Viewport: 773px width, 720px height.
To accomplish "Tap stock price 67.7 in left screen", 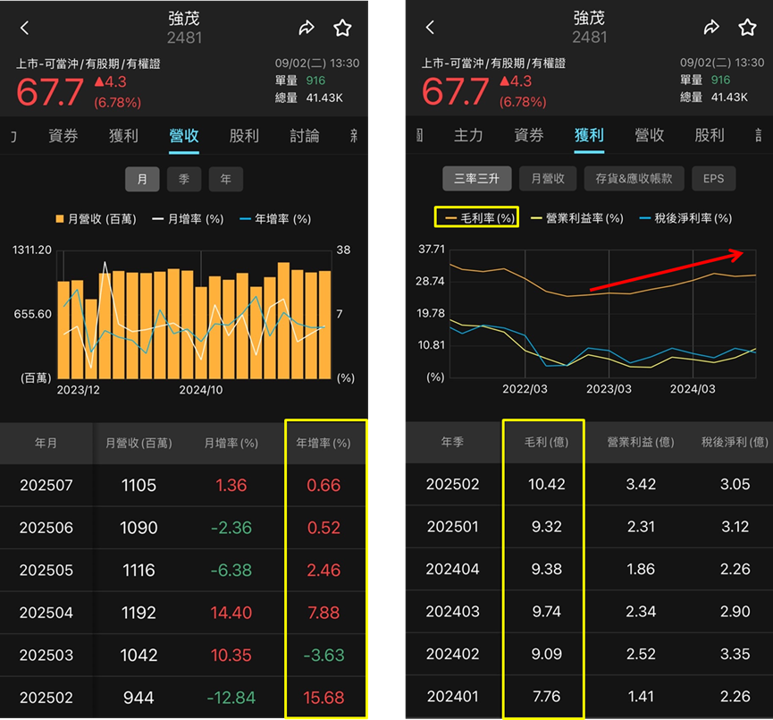I will click(50, 92).
